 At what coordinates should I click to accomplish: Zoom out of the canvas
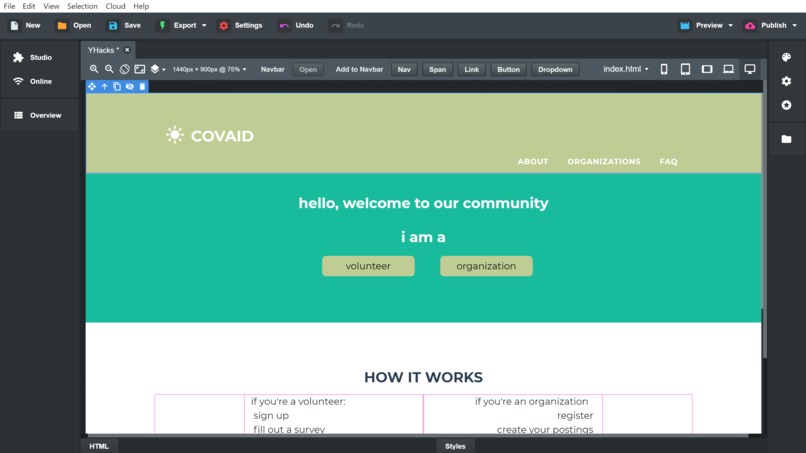109,69
